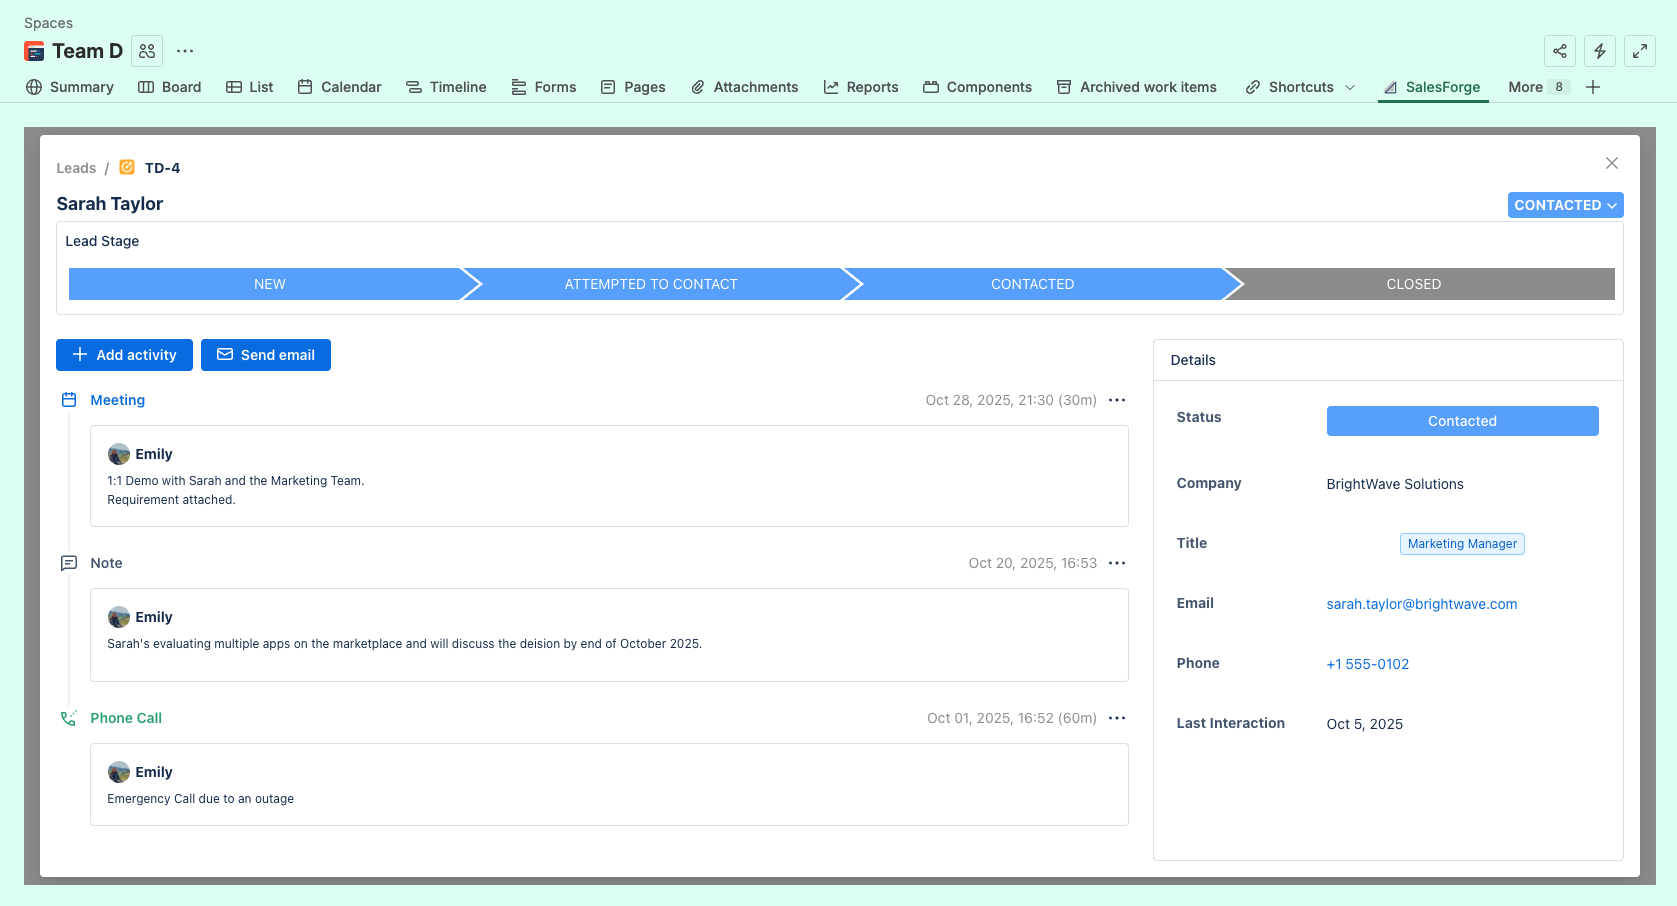The image size is (1677, 906).
Task: Open the share icon in top right
Action: pyautogui.click(x=1559, y=51)
